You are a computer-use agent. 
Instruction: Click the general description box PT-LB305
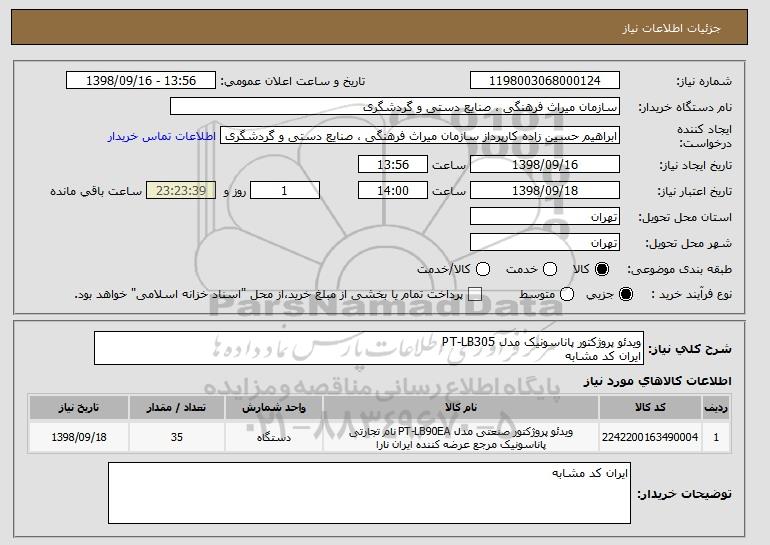point(369,348)
